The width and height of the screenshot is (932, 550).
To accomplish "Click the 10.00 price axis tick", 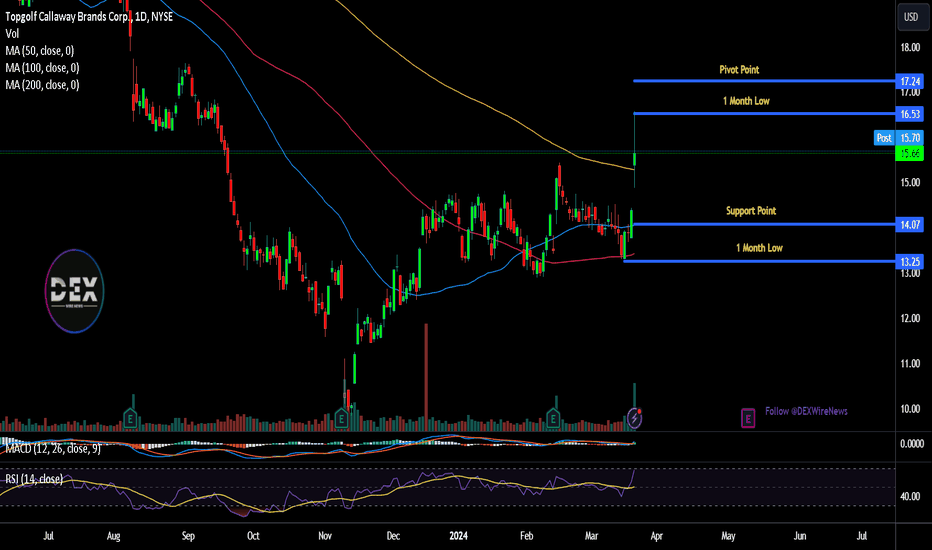I will (x=910, y=409).
